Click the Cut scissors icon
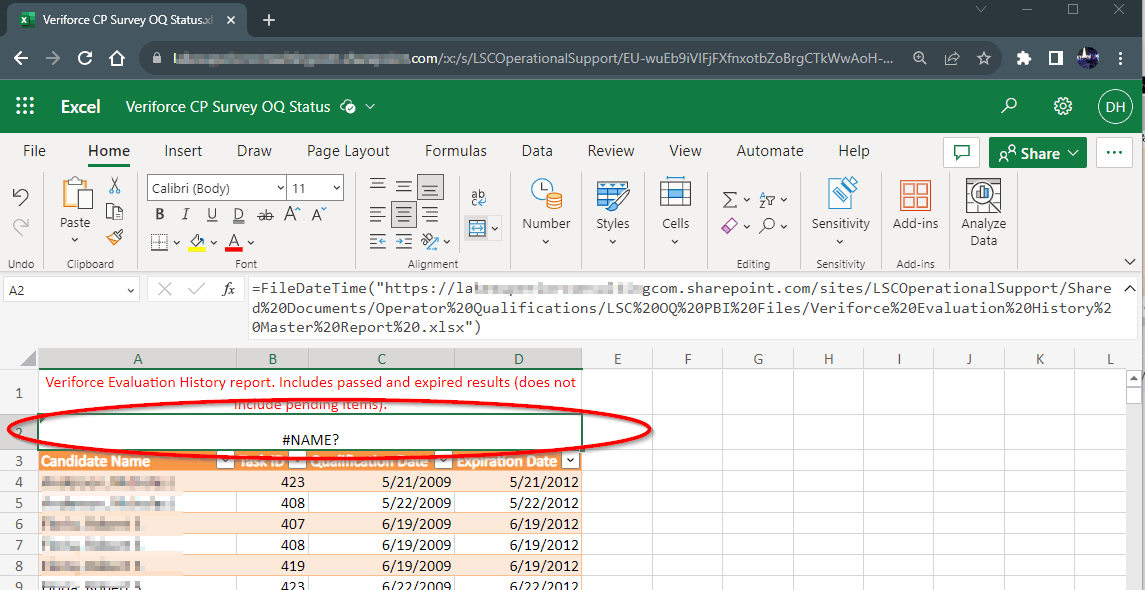 (114, 186)
